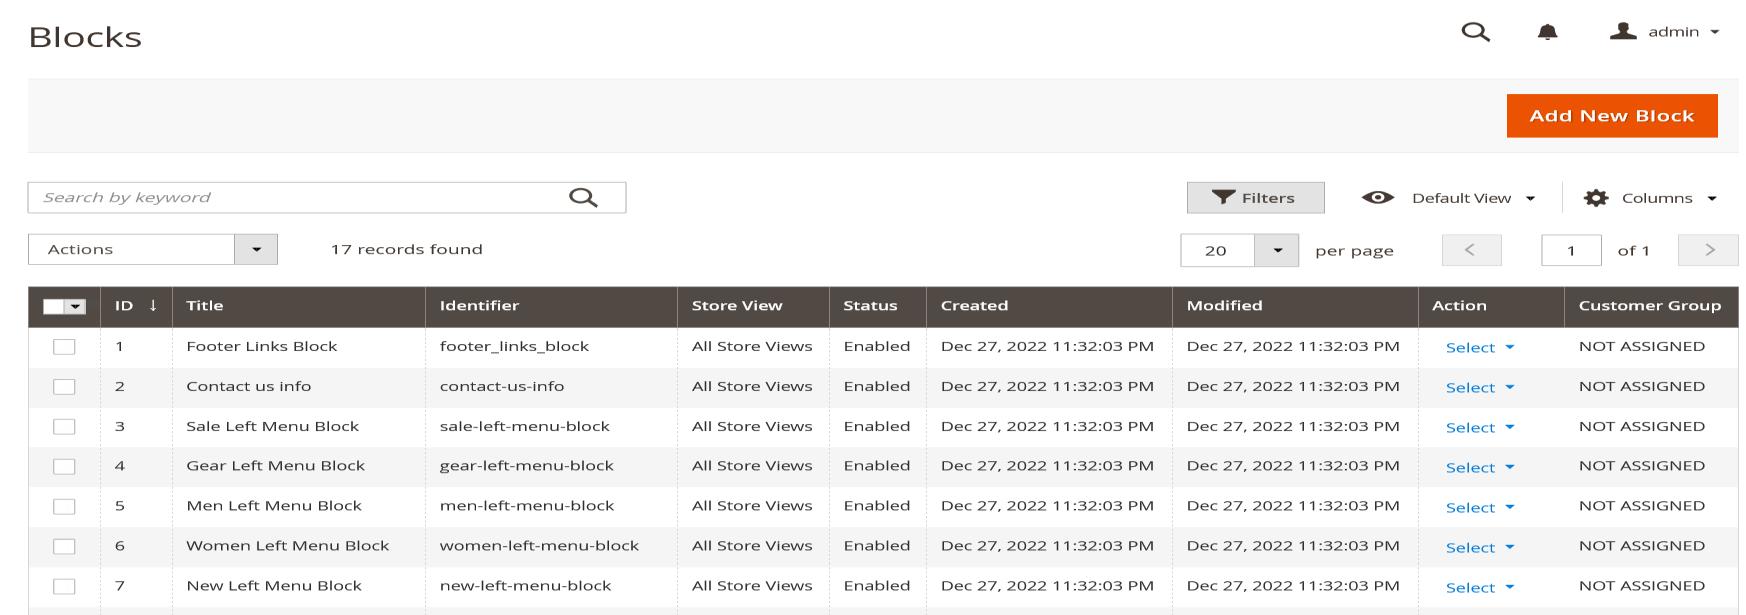Select the Sale Left Menu Block checkbox
This screenshot has width=1746, height=615.
(x=64, y=427)
